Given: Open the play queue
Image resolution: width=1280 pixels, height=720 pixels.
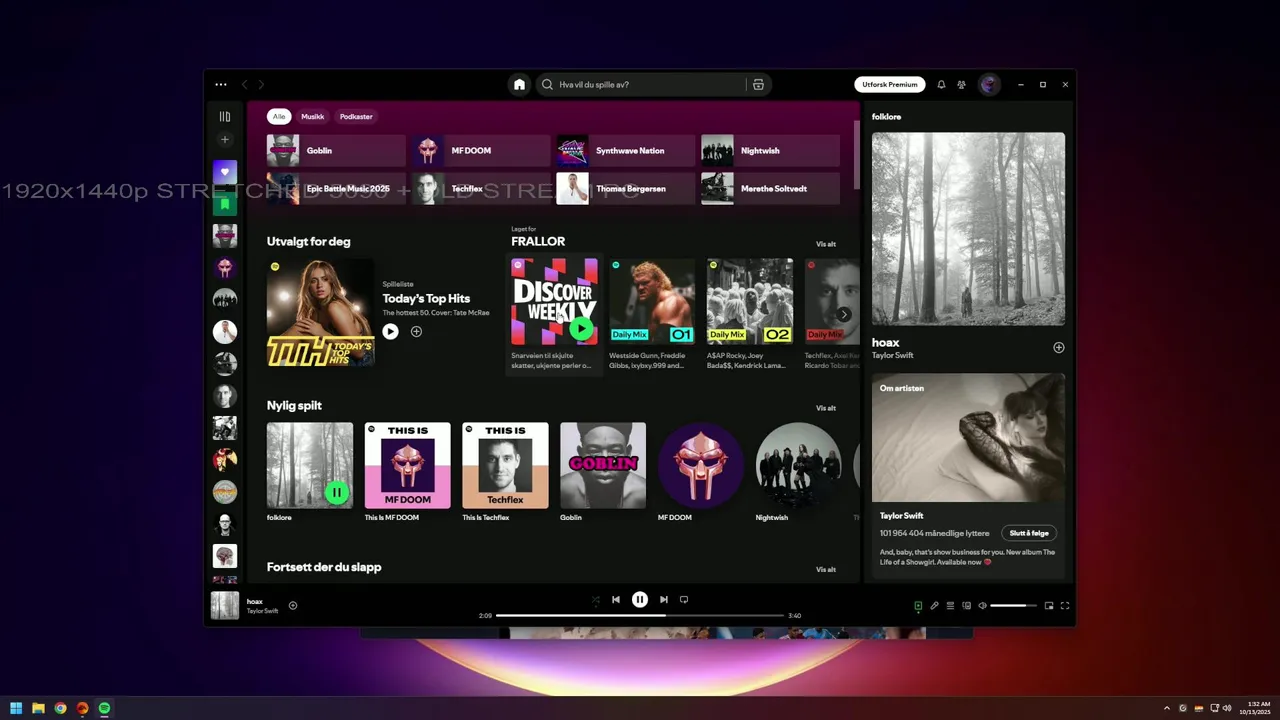Looking at the screenshot, I should pos(950,606).
